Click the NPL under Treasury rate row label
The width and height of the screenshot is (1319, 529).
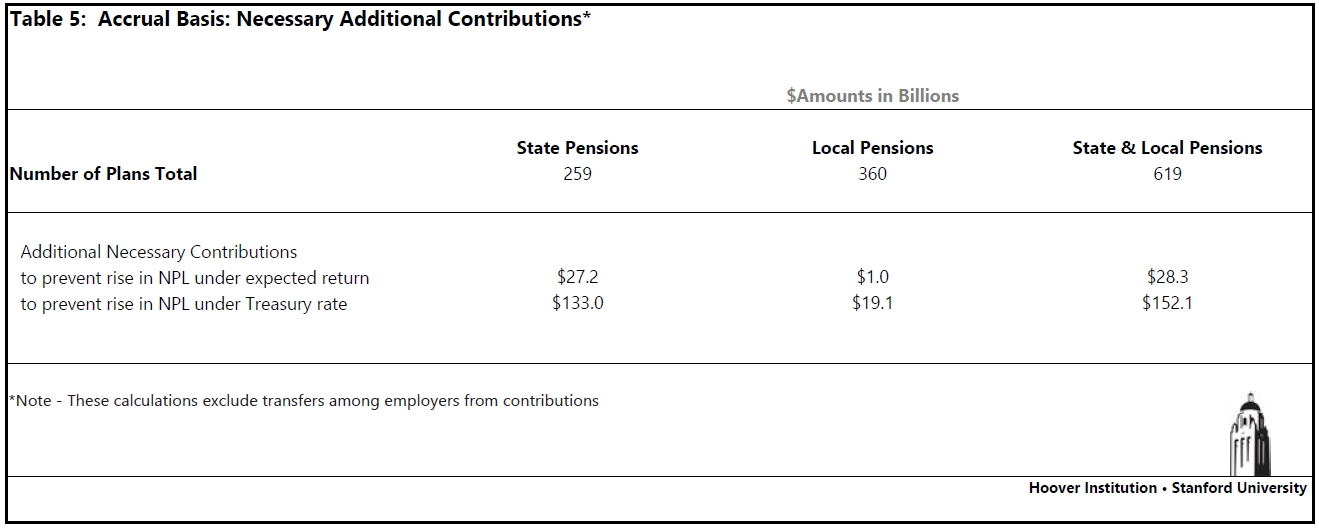tap(183, 304)
